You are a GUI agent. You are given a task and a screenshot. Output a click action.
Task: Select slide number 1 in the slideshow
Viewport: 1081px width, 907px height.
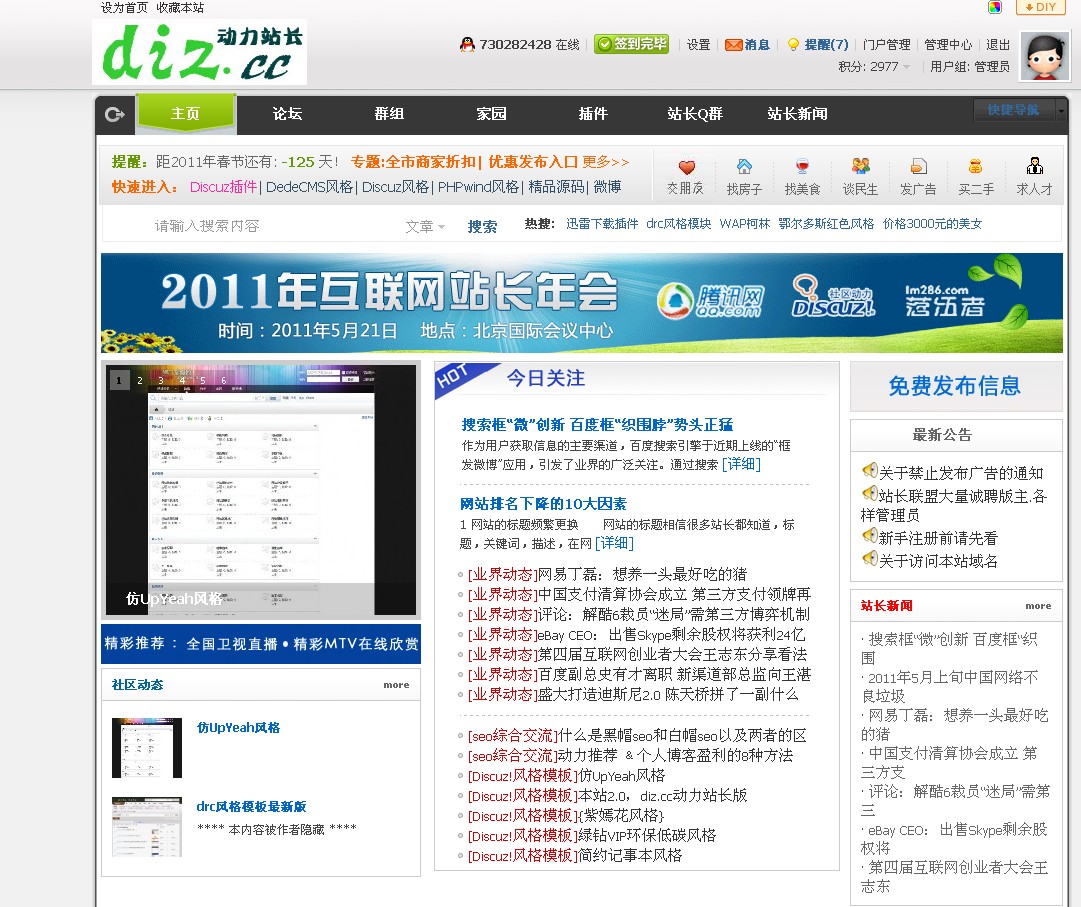(x=119, y=380)
